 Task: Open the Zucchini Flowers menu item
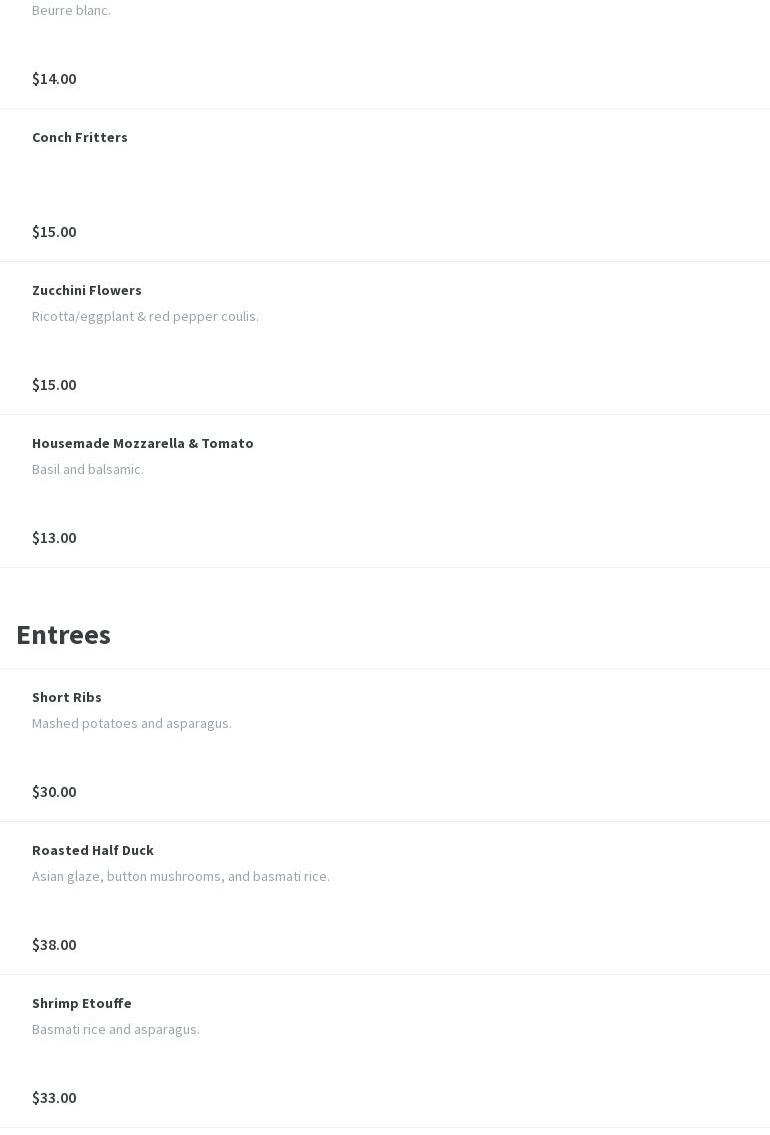point(87,290)
